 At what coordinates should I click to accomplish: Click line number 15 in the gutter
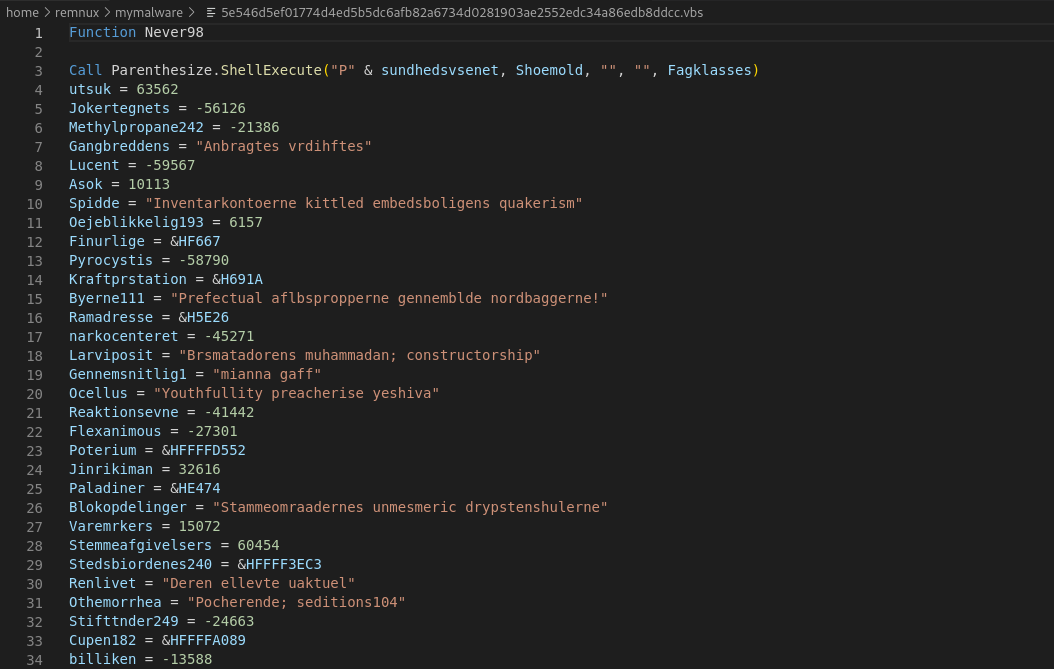coord(35,298)
